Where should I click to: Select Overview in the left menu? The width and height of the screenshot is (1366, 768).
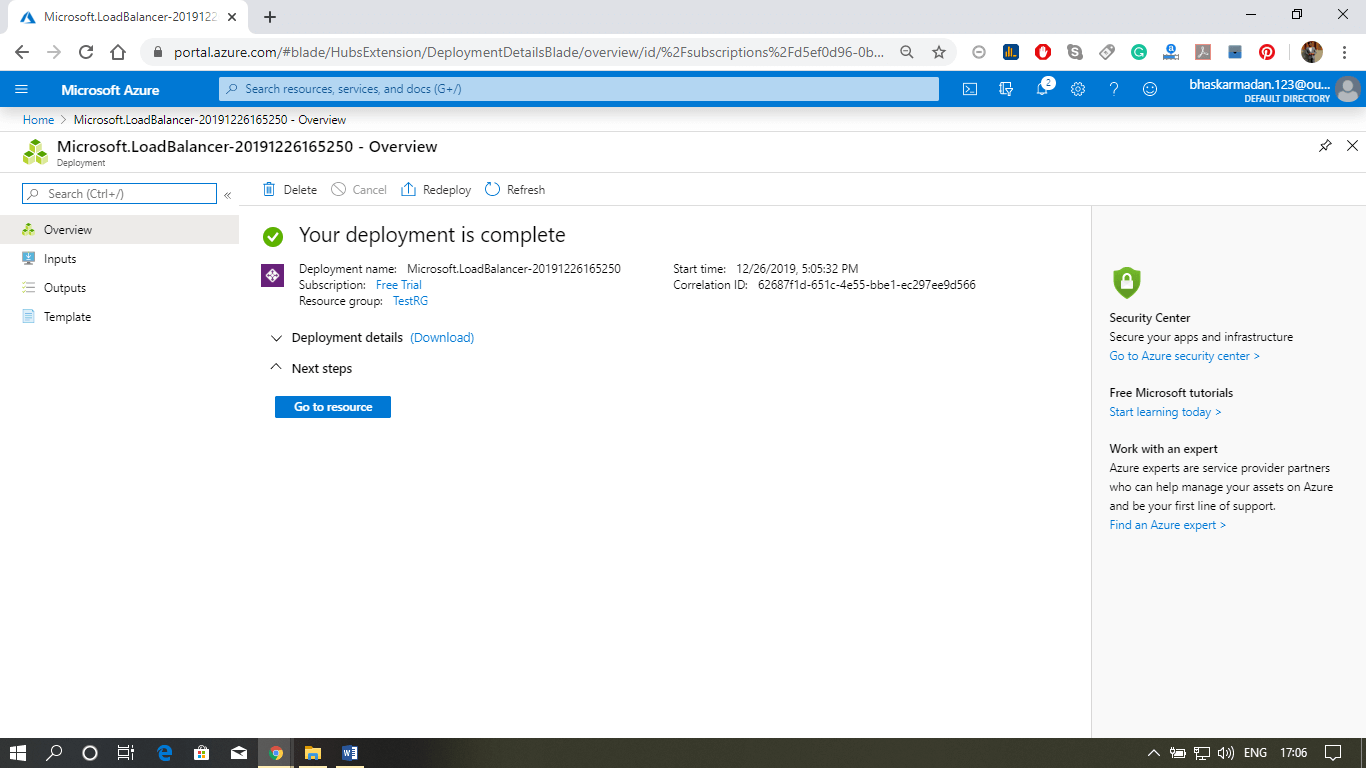(x=119, y=230)
